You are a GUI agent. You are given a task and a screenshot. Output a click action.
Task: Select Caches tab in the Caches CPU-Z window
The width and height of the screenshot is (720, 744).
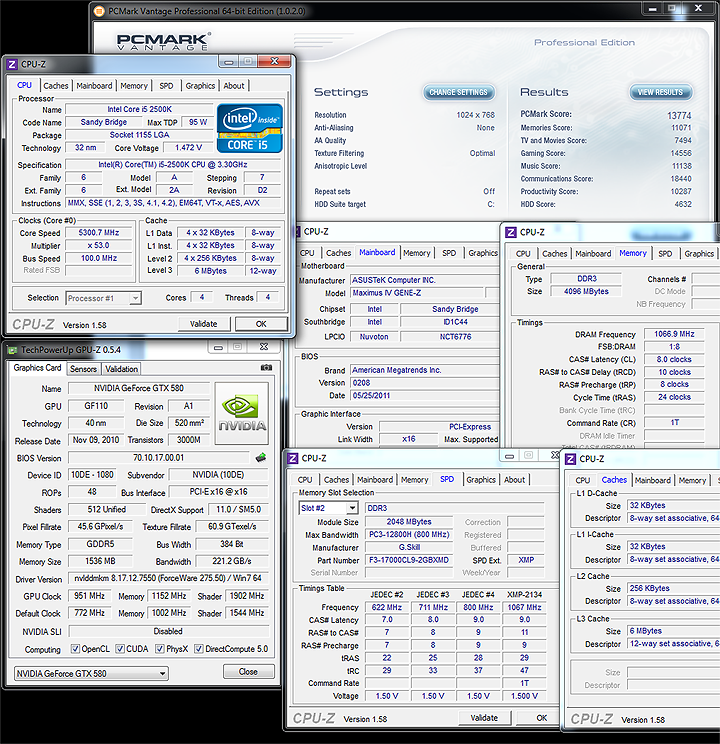tap(614, 480)
